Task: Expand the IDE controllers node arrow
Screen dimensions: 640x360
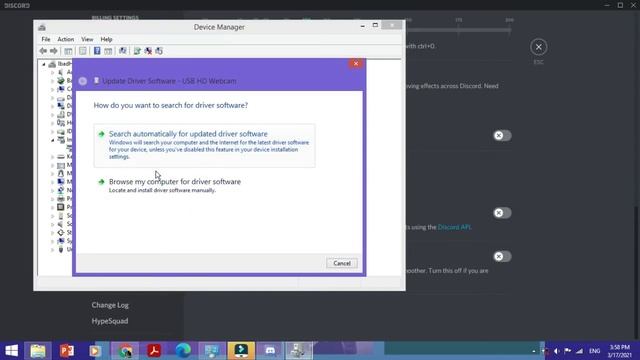Action: (x=52, y=131)
